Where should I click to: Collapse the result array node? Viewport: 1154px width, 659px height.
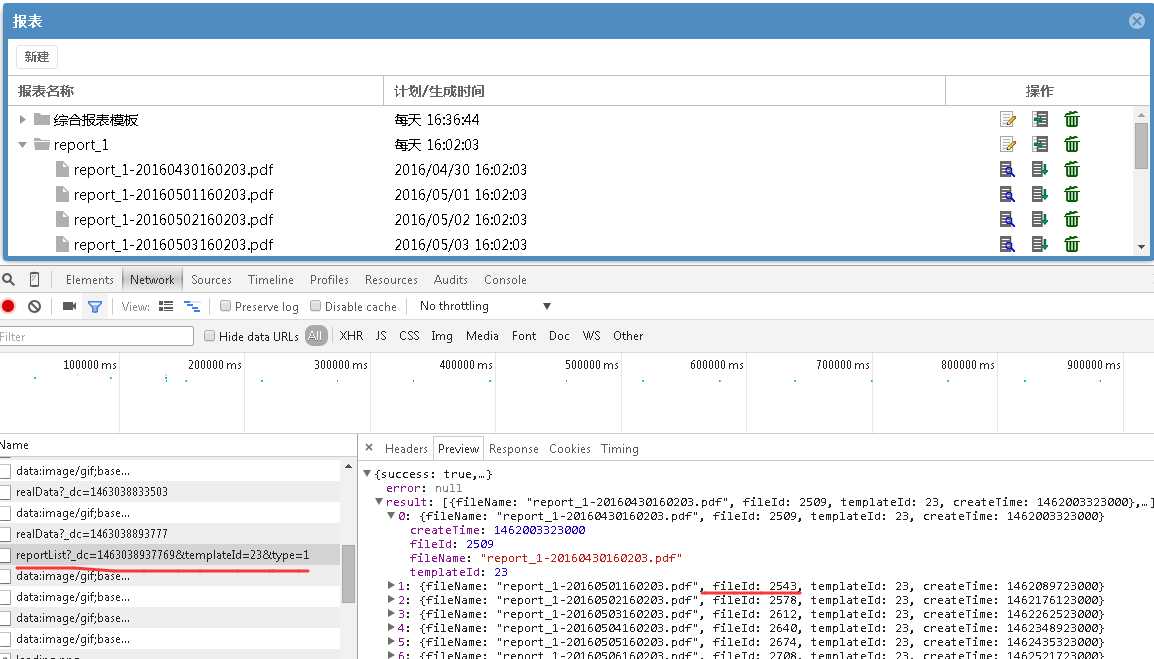(379, 501)
